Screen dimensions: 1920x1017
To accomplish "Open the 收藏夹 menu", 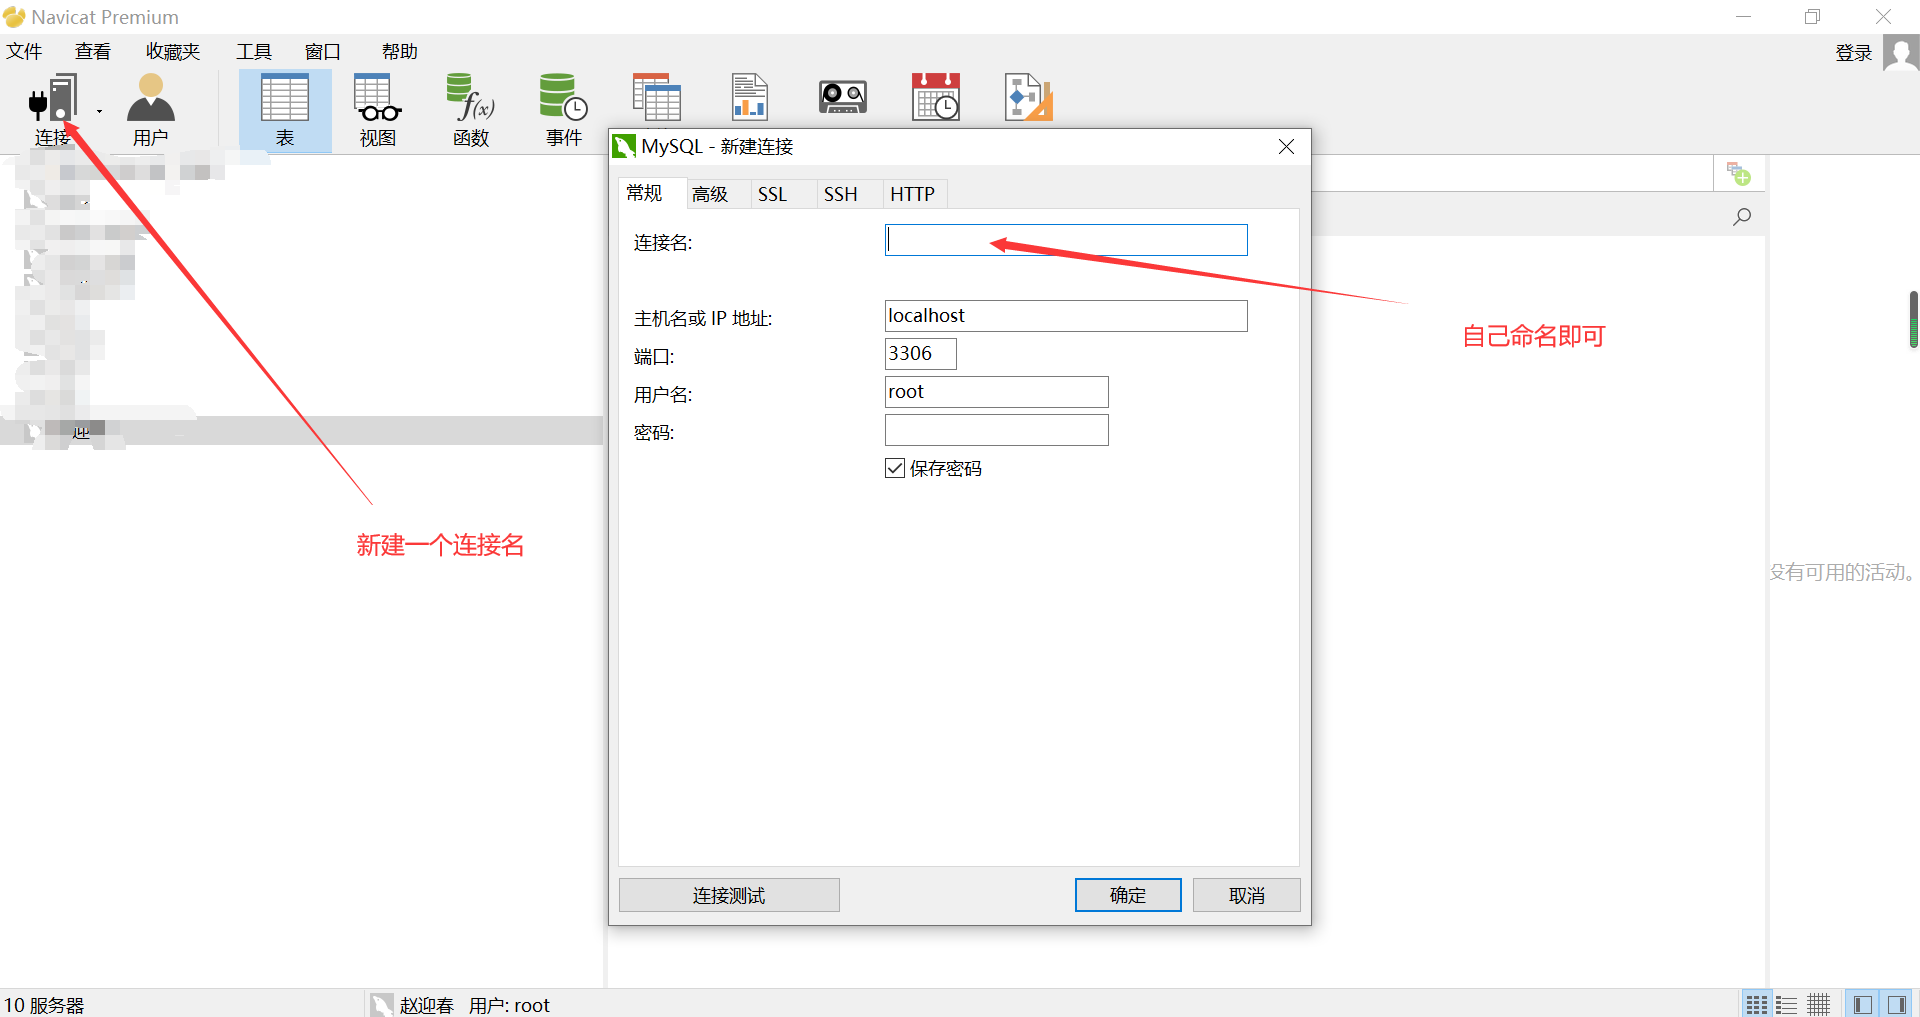I will click(173, 51).
